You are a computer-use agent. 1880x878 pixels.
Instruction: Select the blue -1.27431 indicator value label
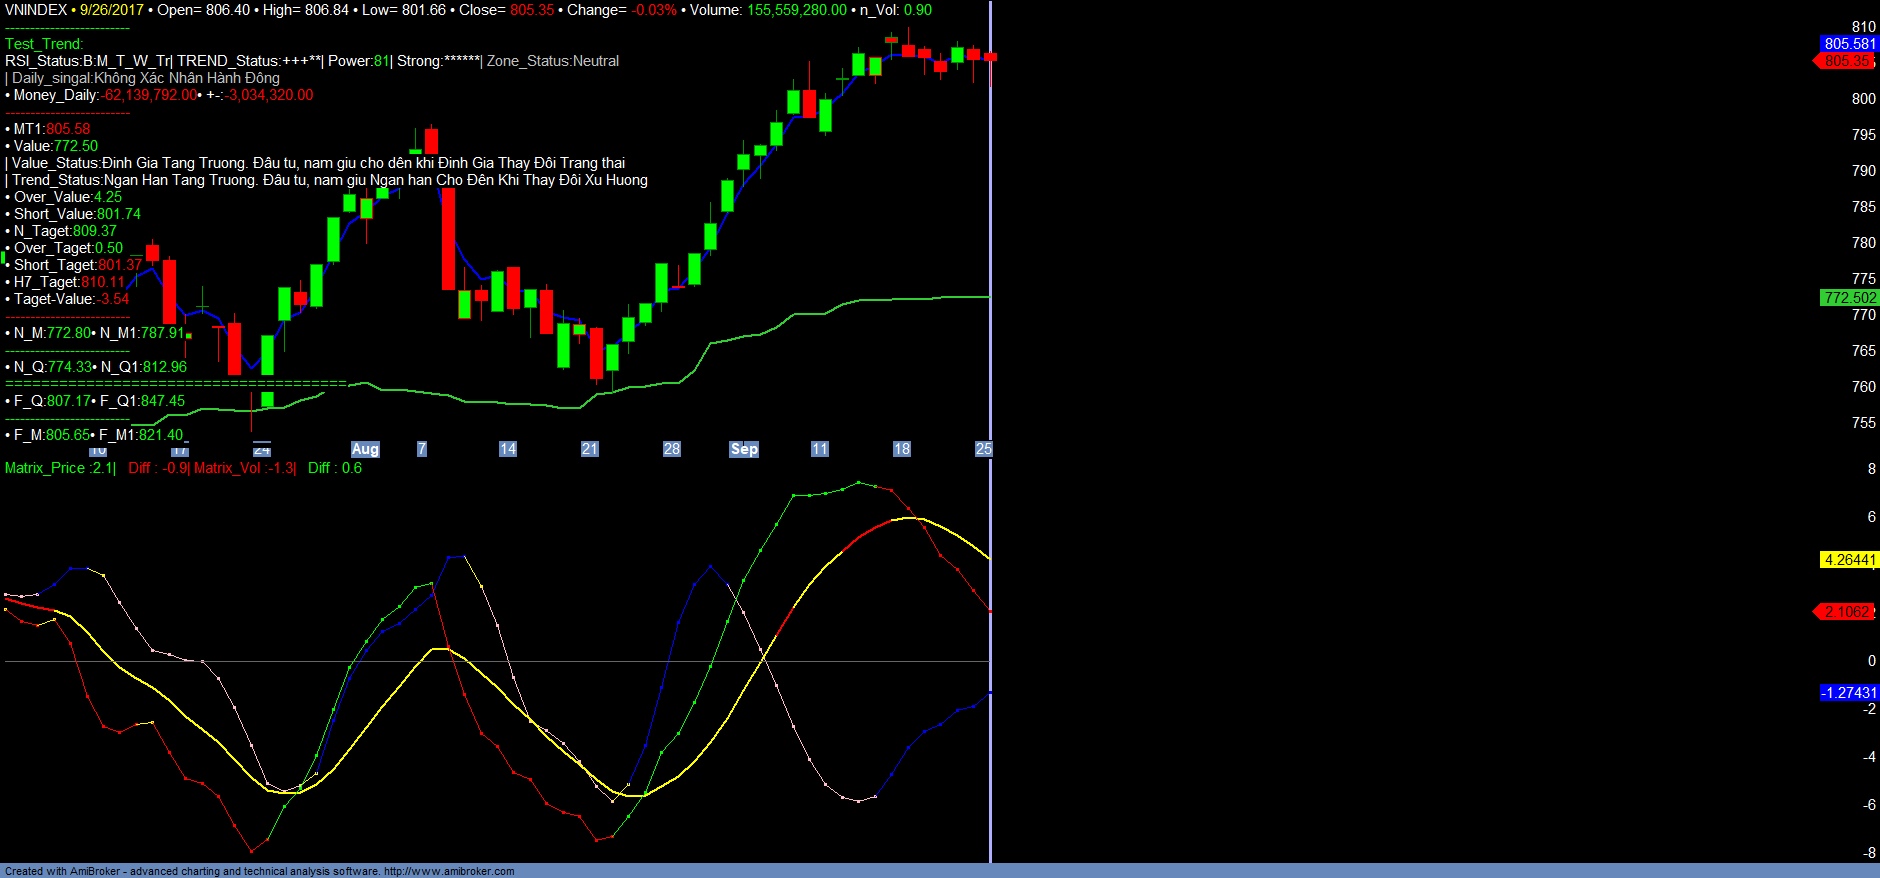point(1849,693)
